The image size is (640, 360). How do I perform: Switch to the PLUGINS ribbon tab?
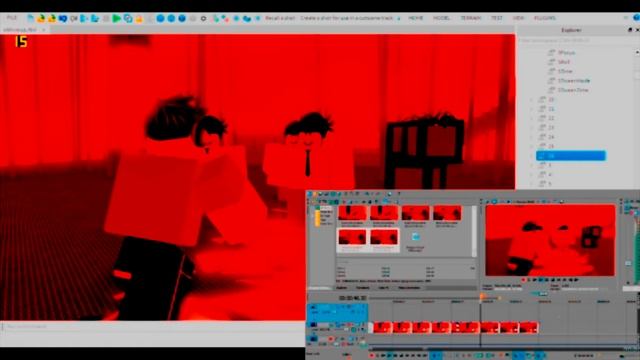point(544,18)
